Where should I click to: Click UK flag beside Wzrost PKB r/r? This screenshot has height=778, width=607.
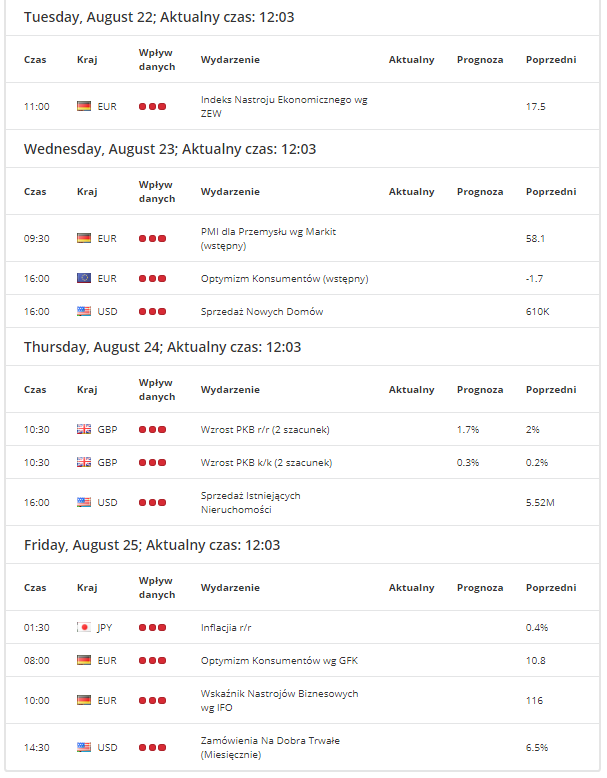(x=84, y=429)
